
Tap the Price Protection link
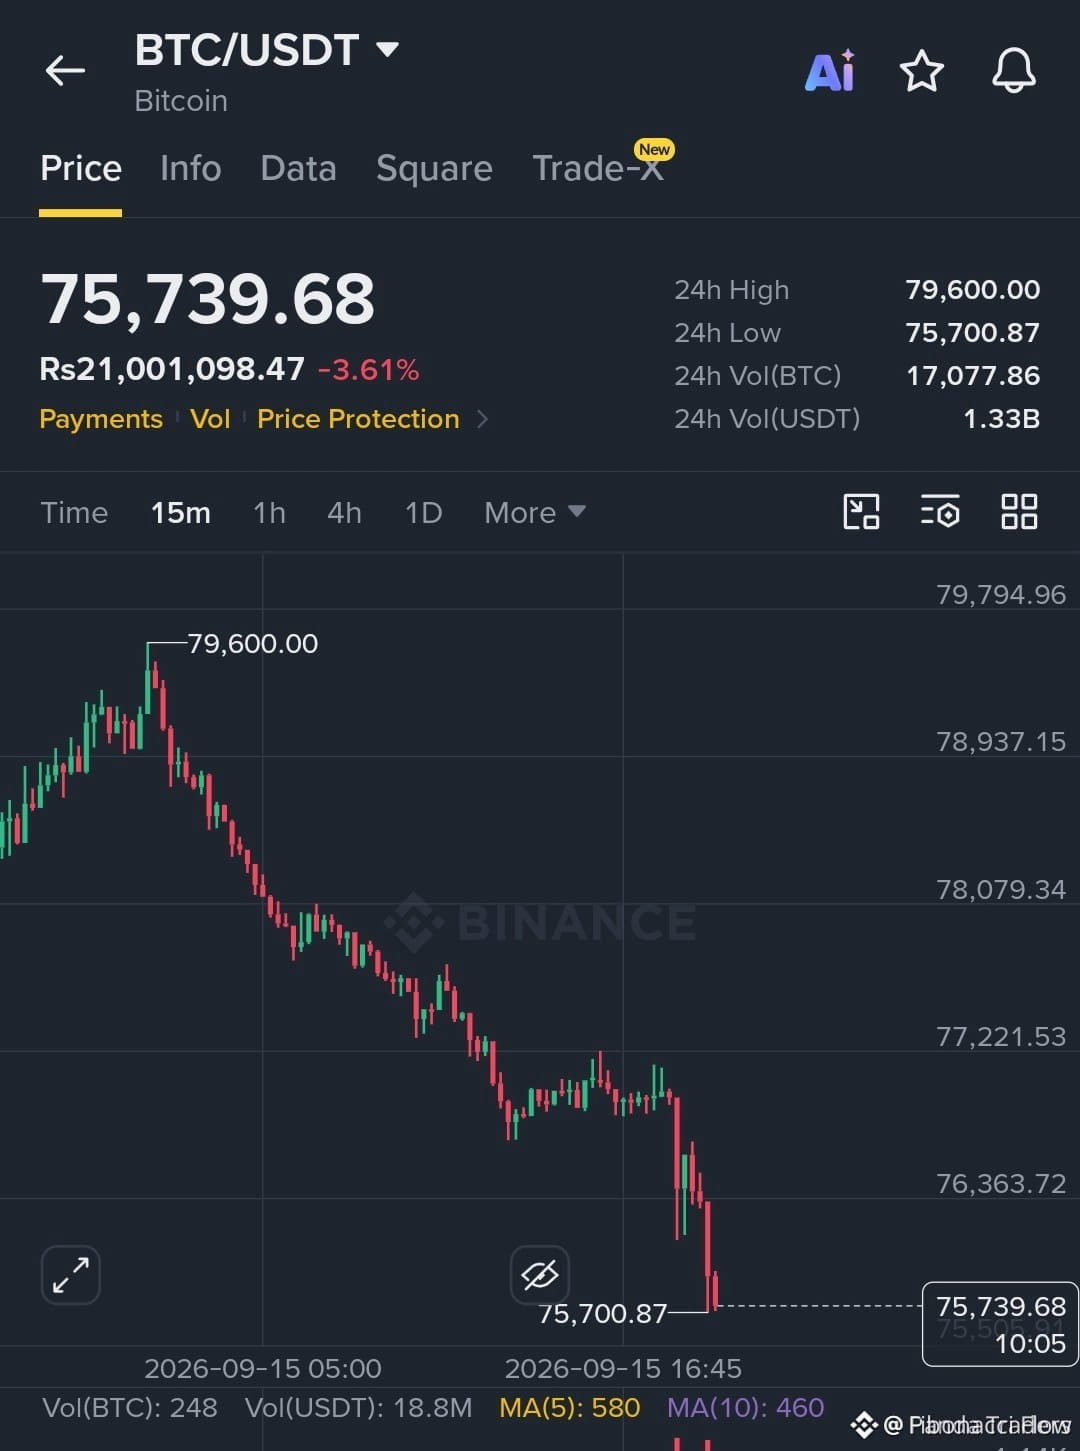(x=358, y=419)
